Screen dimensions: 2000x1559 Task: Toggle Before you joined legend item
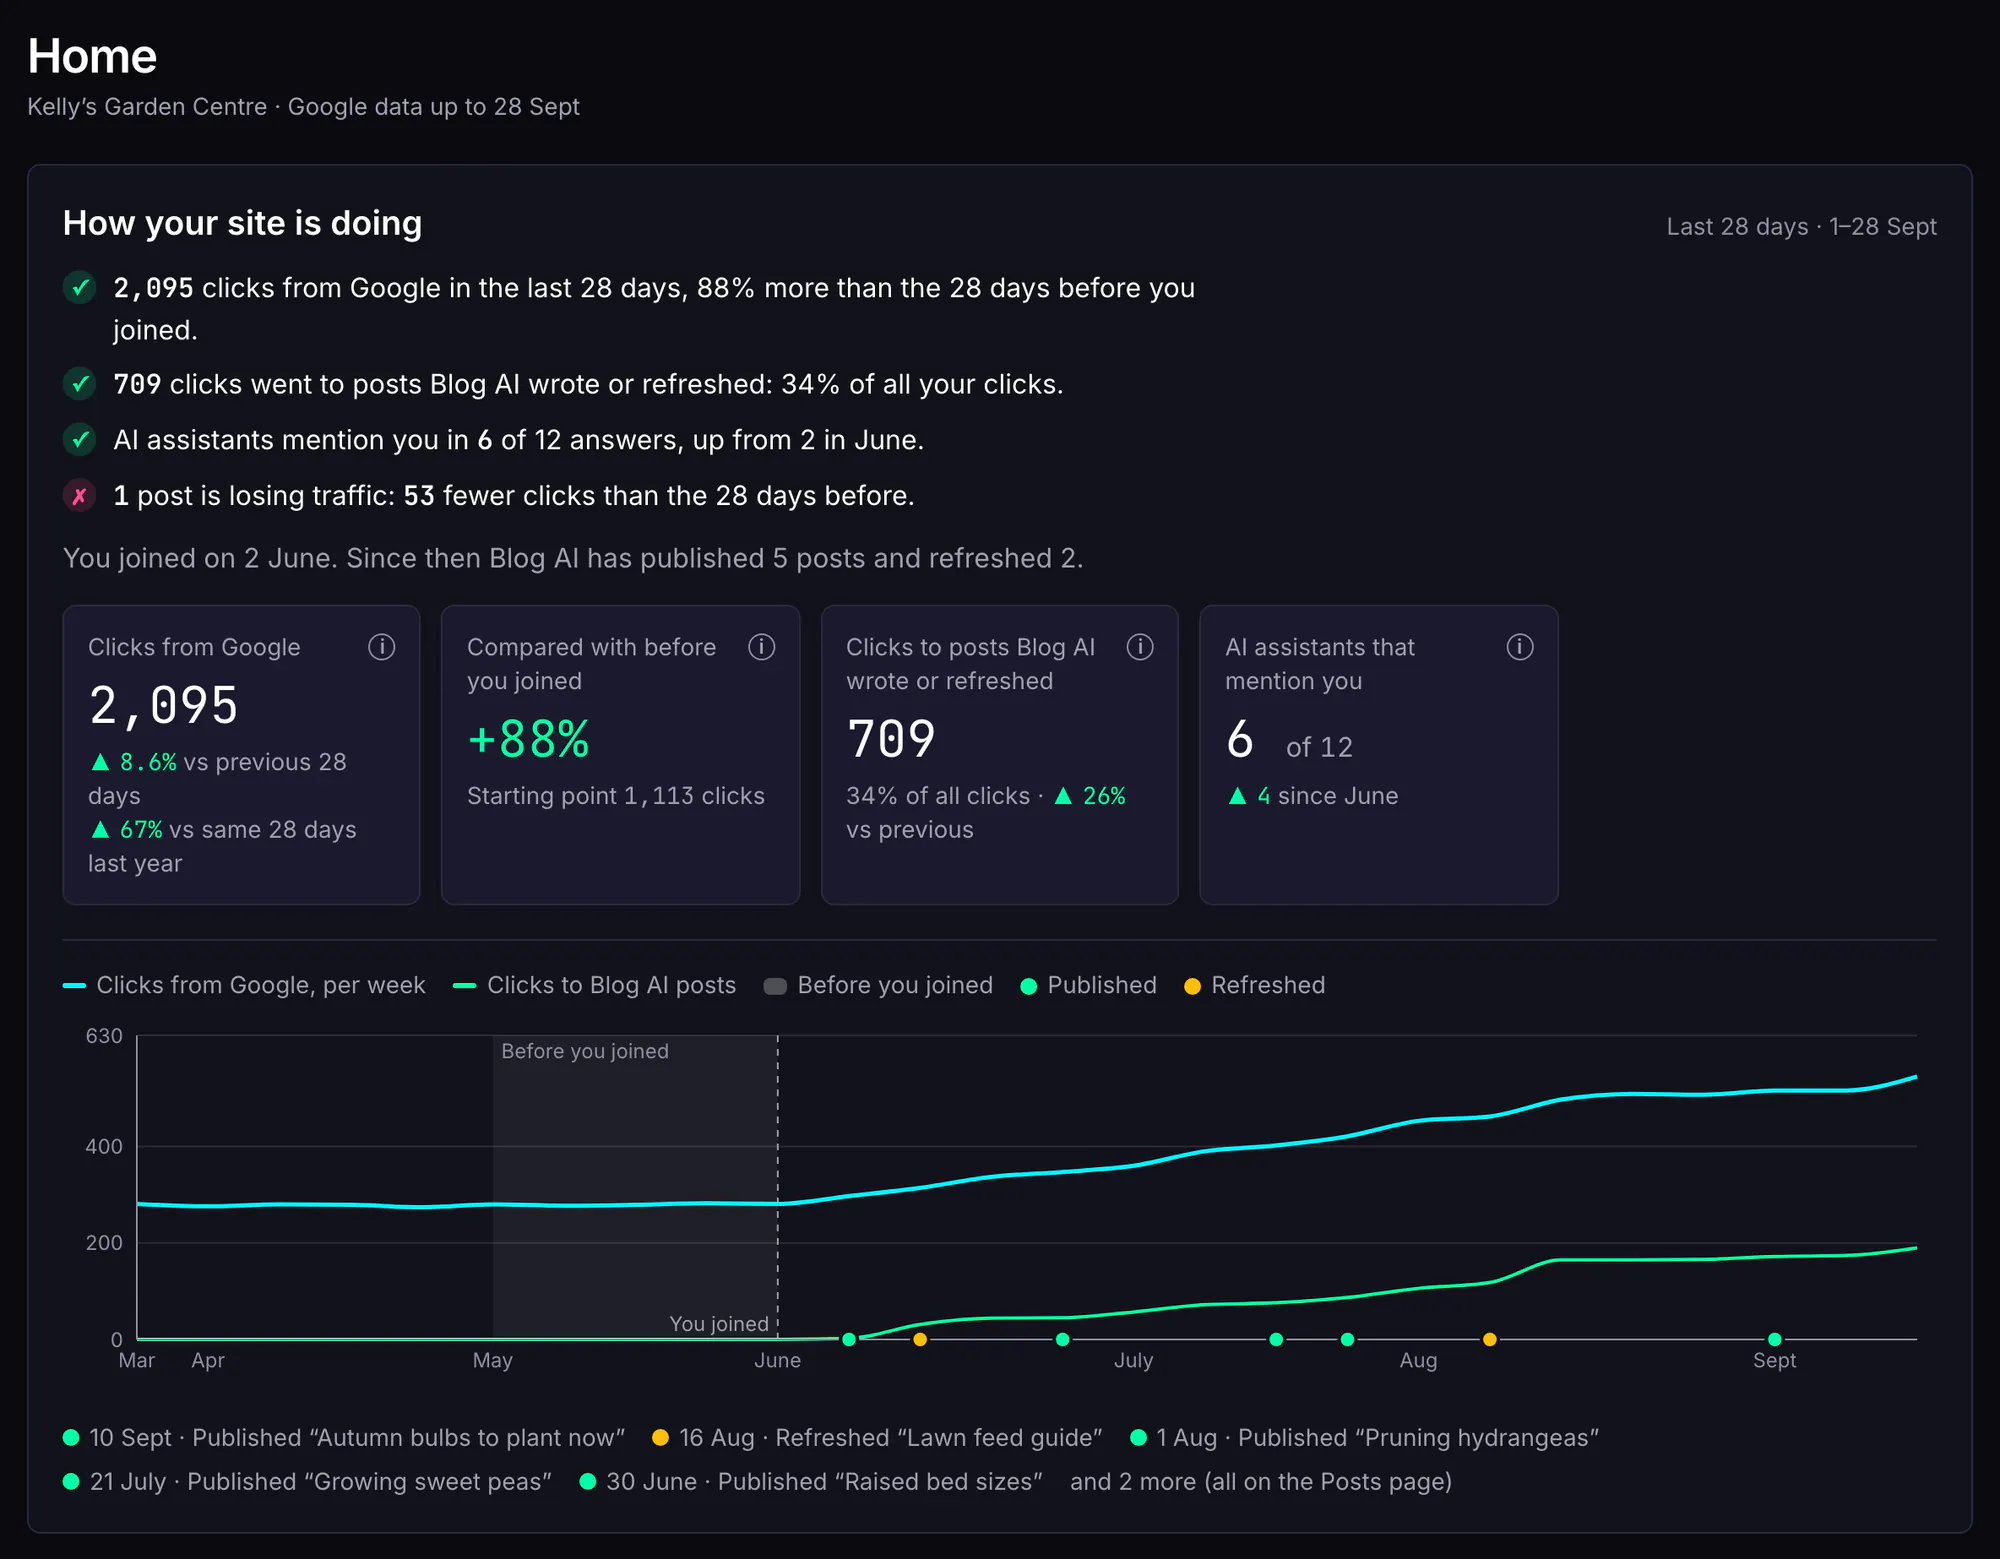[878, 985]
